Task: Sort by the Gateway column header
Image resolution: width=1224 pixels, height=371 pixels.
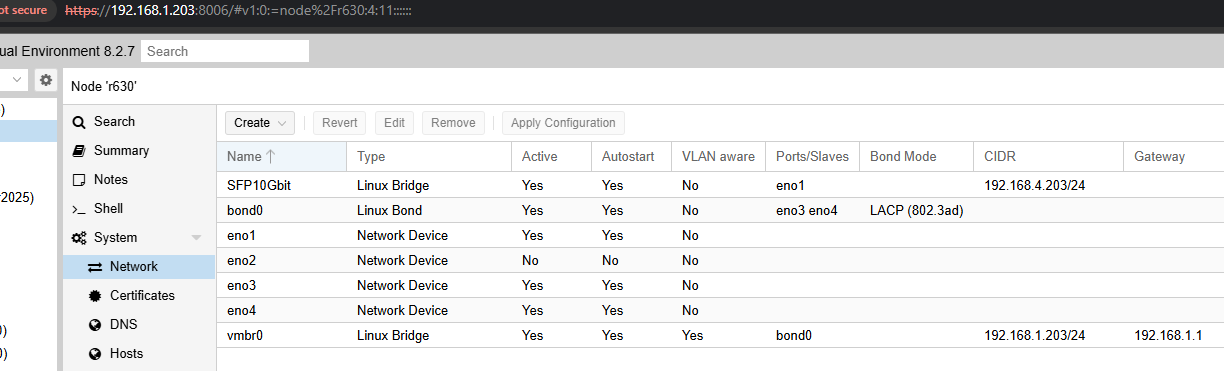Action: click(x=1174, y=156)
